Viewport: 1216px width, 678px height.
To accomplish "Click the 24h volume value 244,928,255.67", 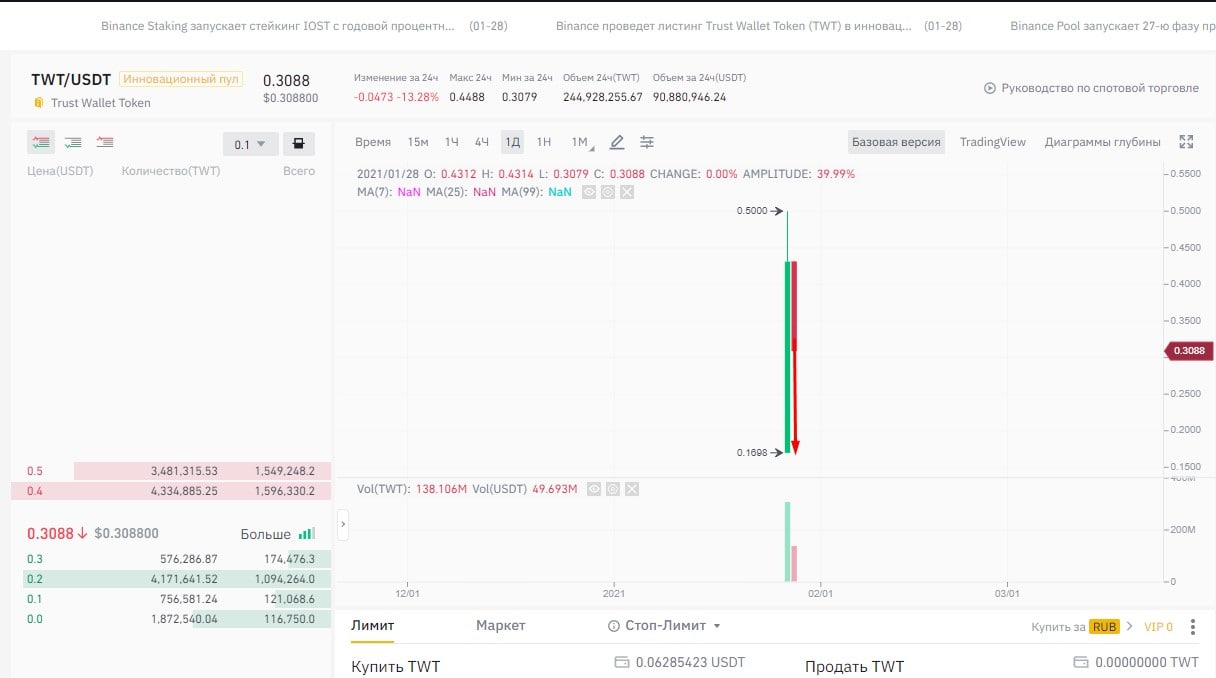I will pos(603,97).
